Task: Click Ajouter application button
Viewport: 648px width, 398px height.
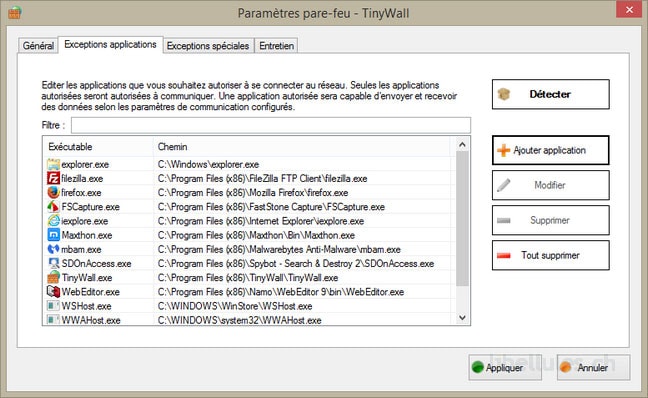Action: pos(550,150)
